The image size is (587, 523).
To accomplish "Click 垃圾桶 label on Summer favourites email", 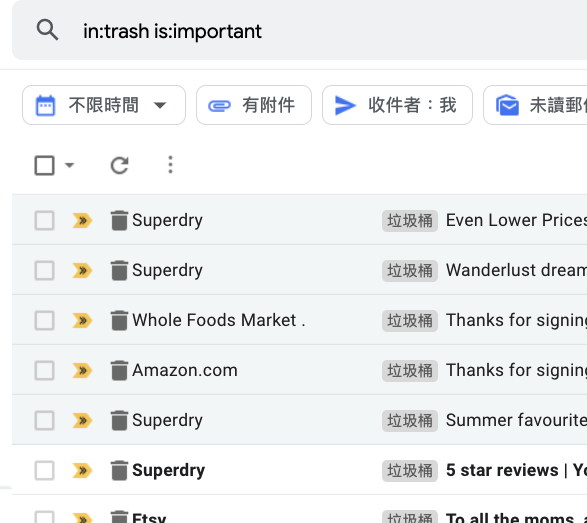I will [x=410, y=421].
